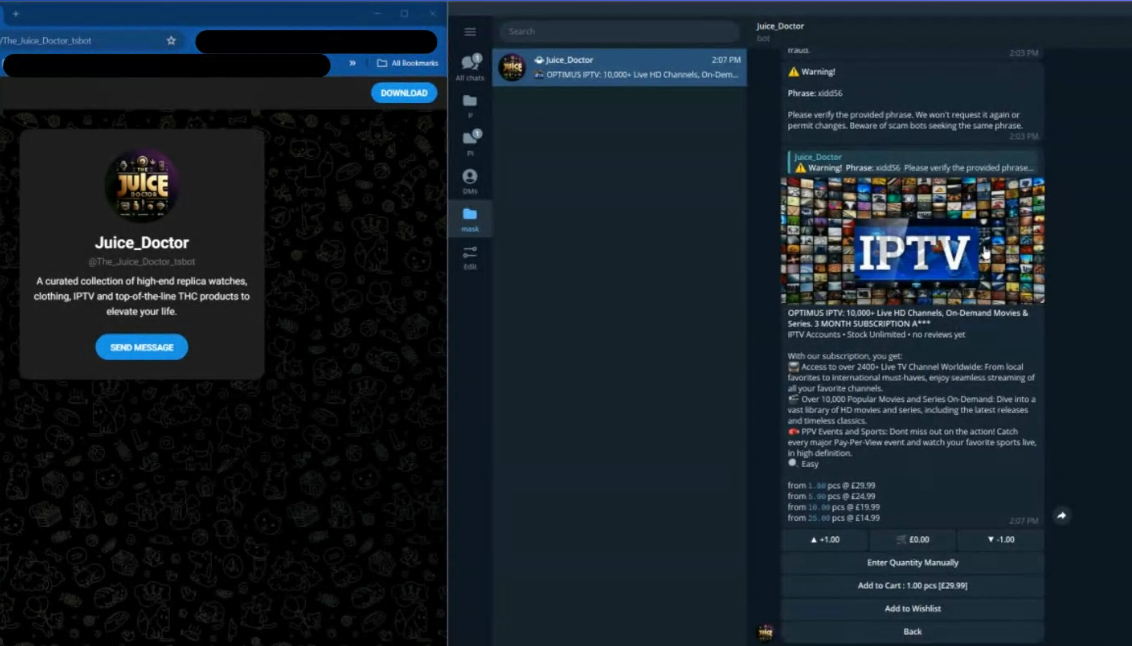Increase quantity with +1.00 button
This screenshot has width=1132, height=646.
824,540
